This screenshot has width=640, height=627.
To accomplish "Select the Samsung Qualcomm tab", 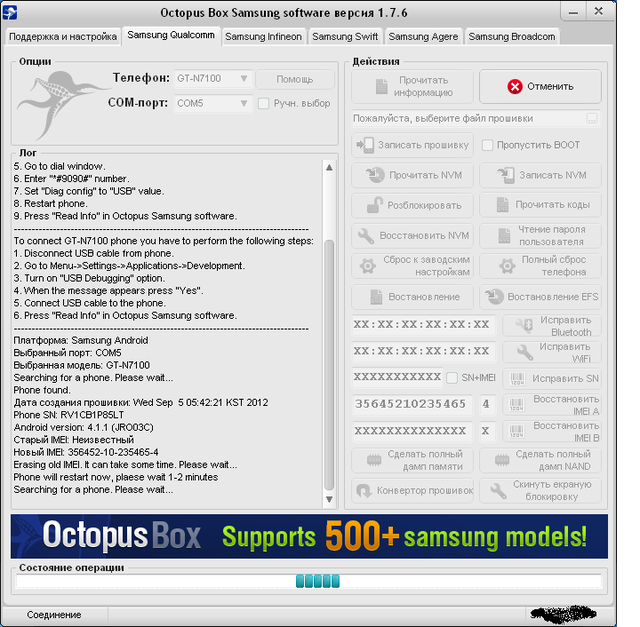I will pos(171,35).
